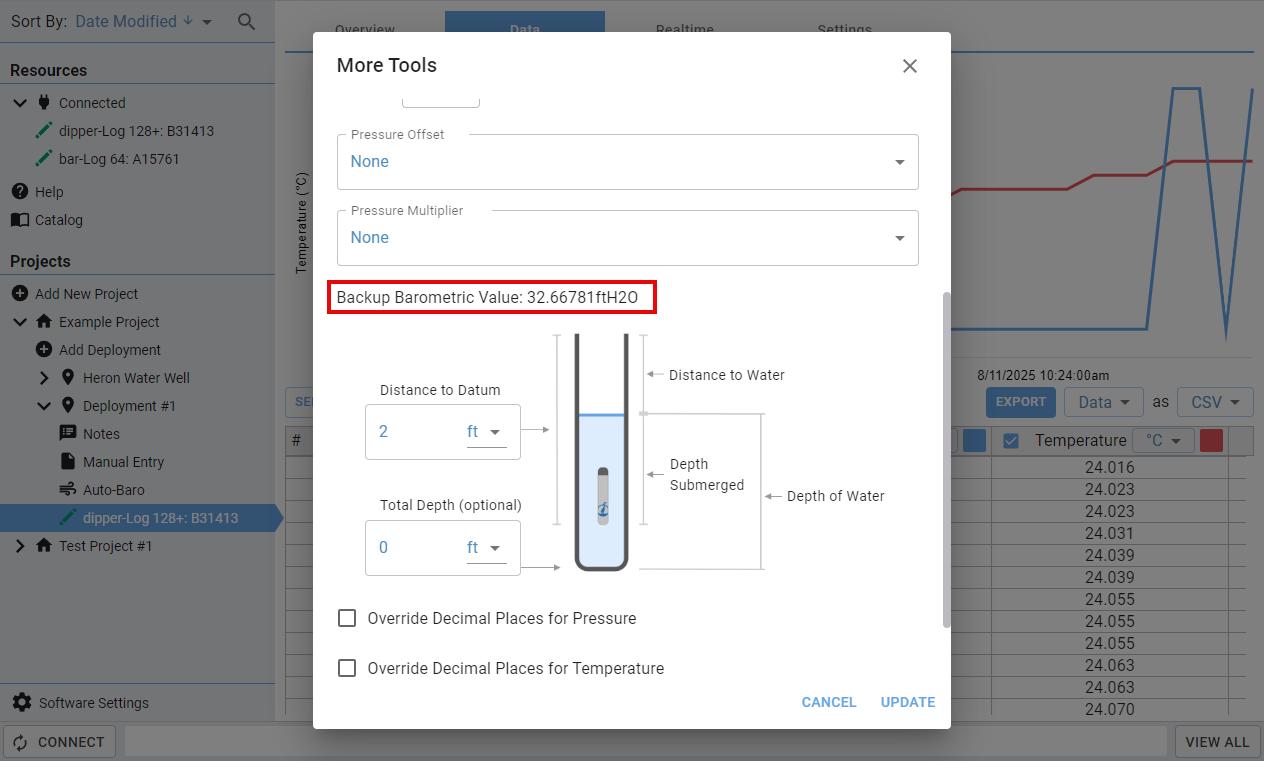The image size is (1264, 761).
Task: Click the Software Settings gear icon
Action: (x=21, y=703)
